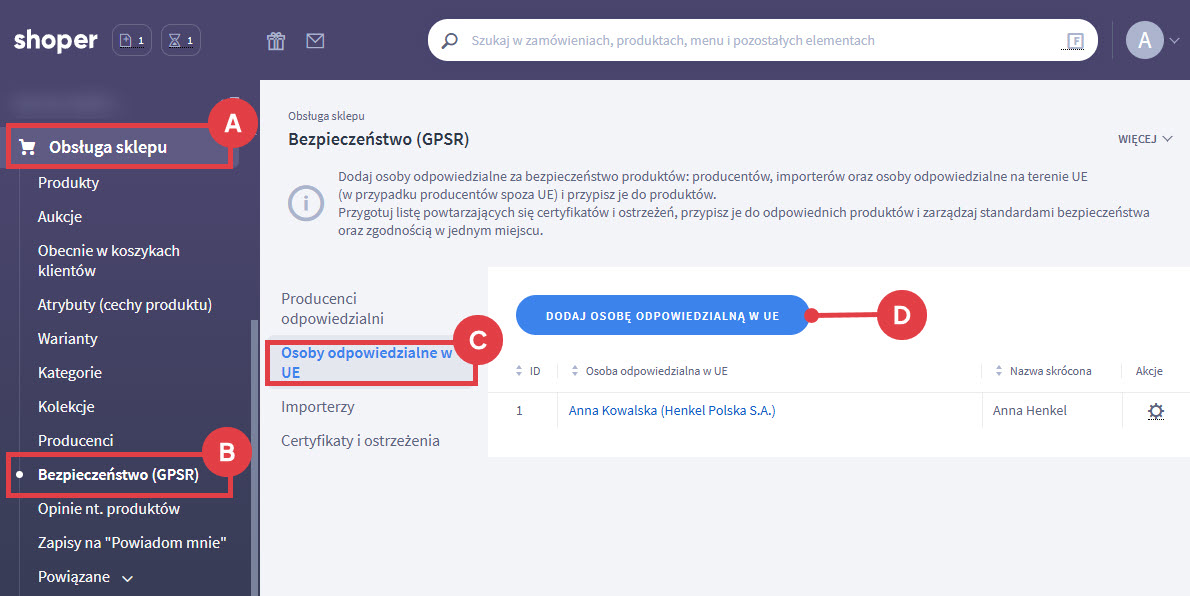This screenshot has height=596, width=1190.
Task: Open Produkty in the sidebar
Action: click(x=68, y=183)
